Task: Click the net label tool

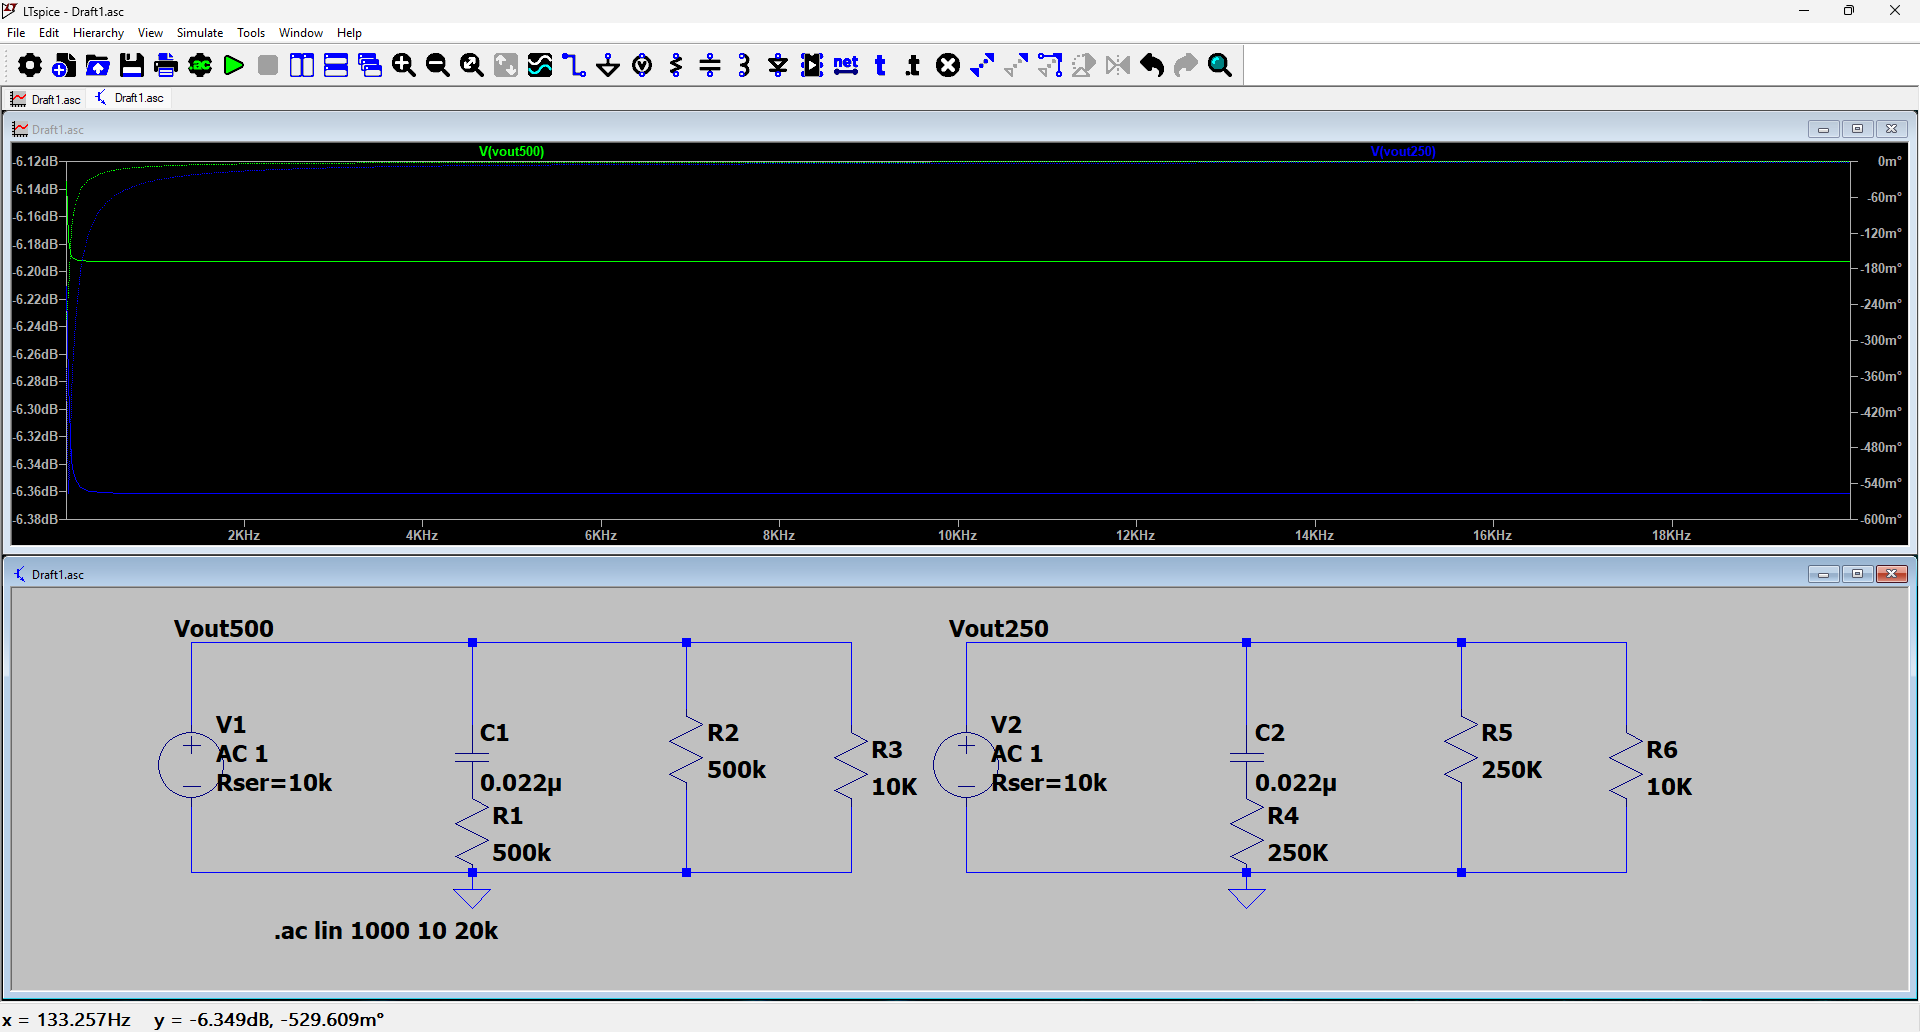Action: [x=846, y=66]
